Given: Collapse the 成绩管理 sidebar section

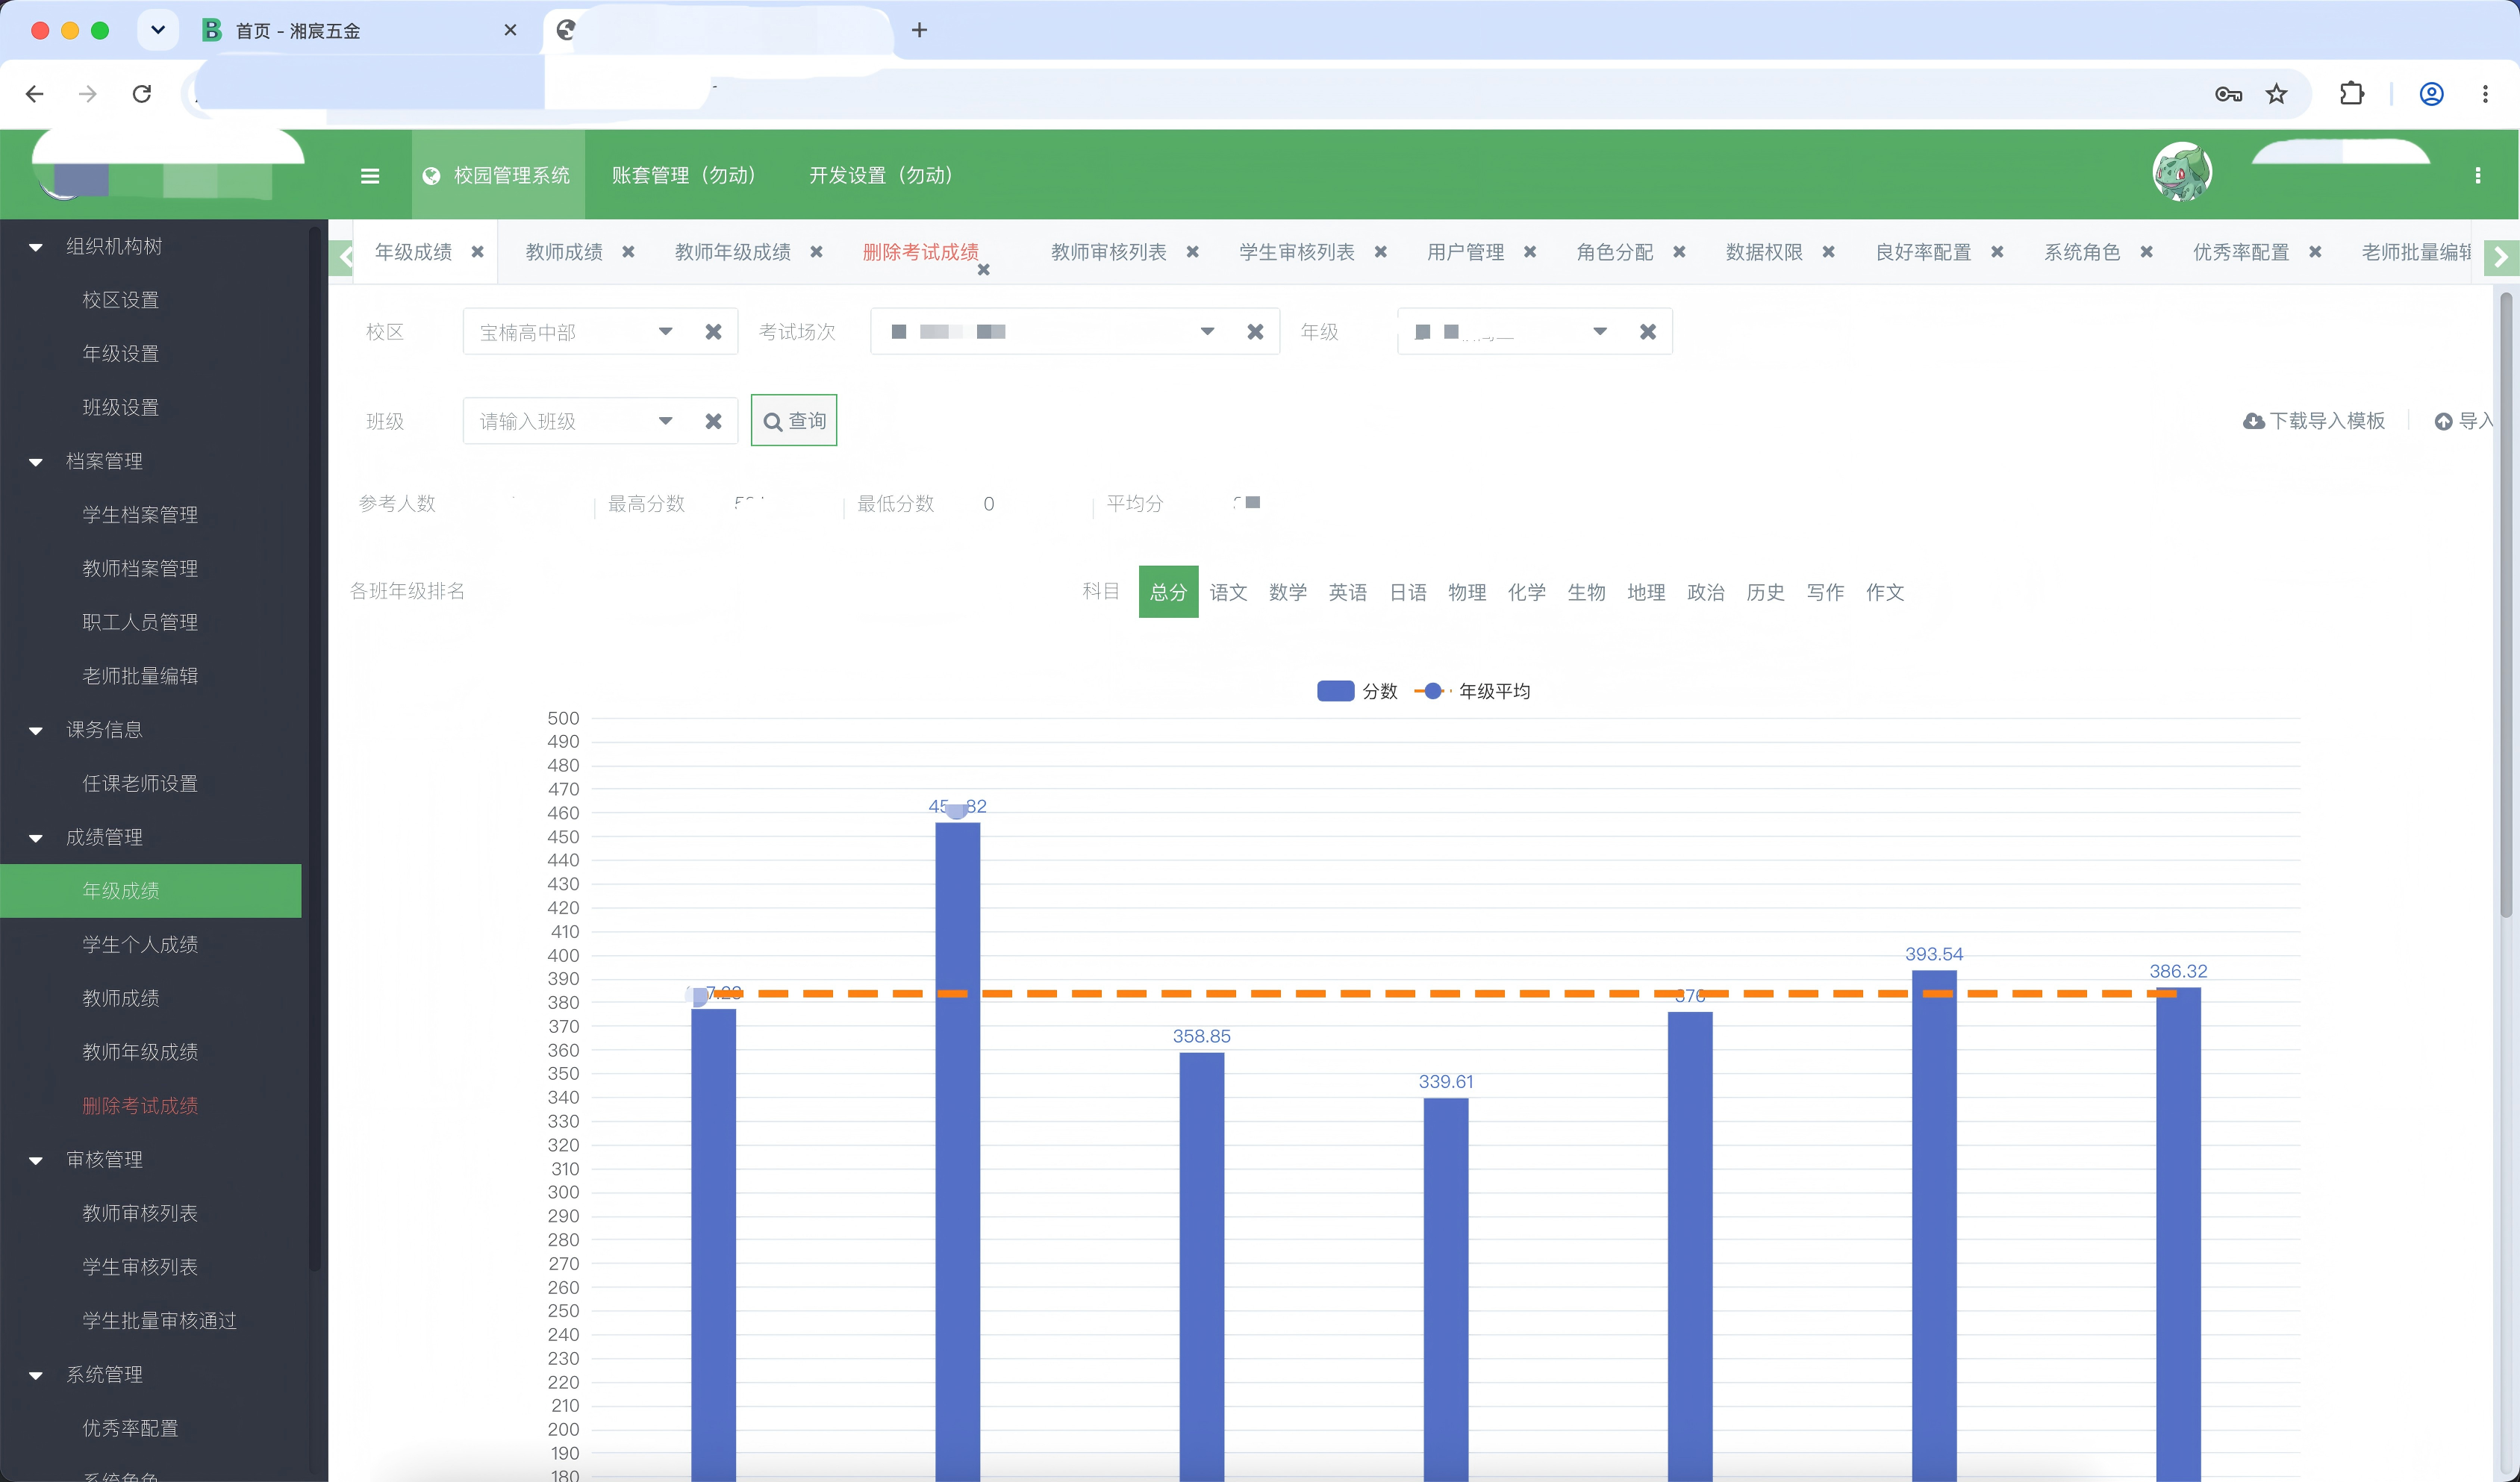Looking at the screenshot, I should (x=36, y=838).
